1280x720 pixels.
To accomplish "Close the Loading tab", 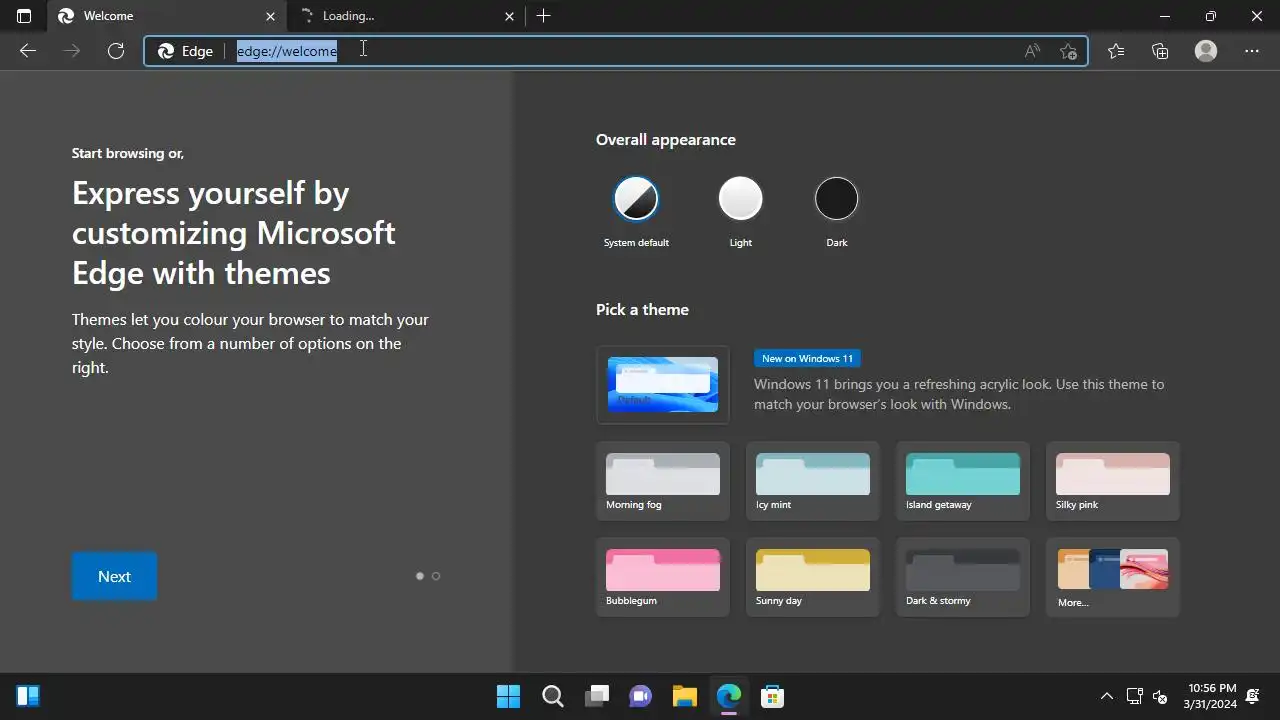I will [x=509, y=16].
